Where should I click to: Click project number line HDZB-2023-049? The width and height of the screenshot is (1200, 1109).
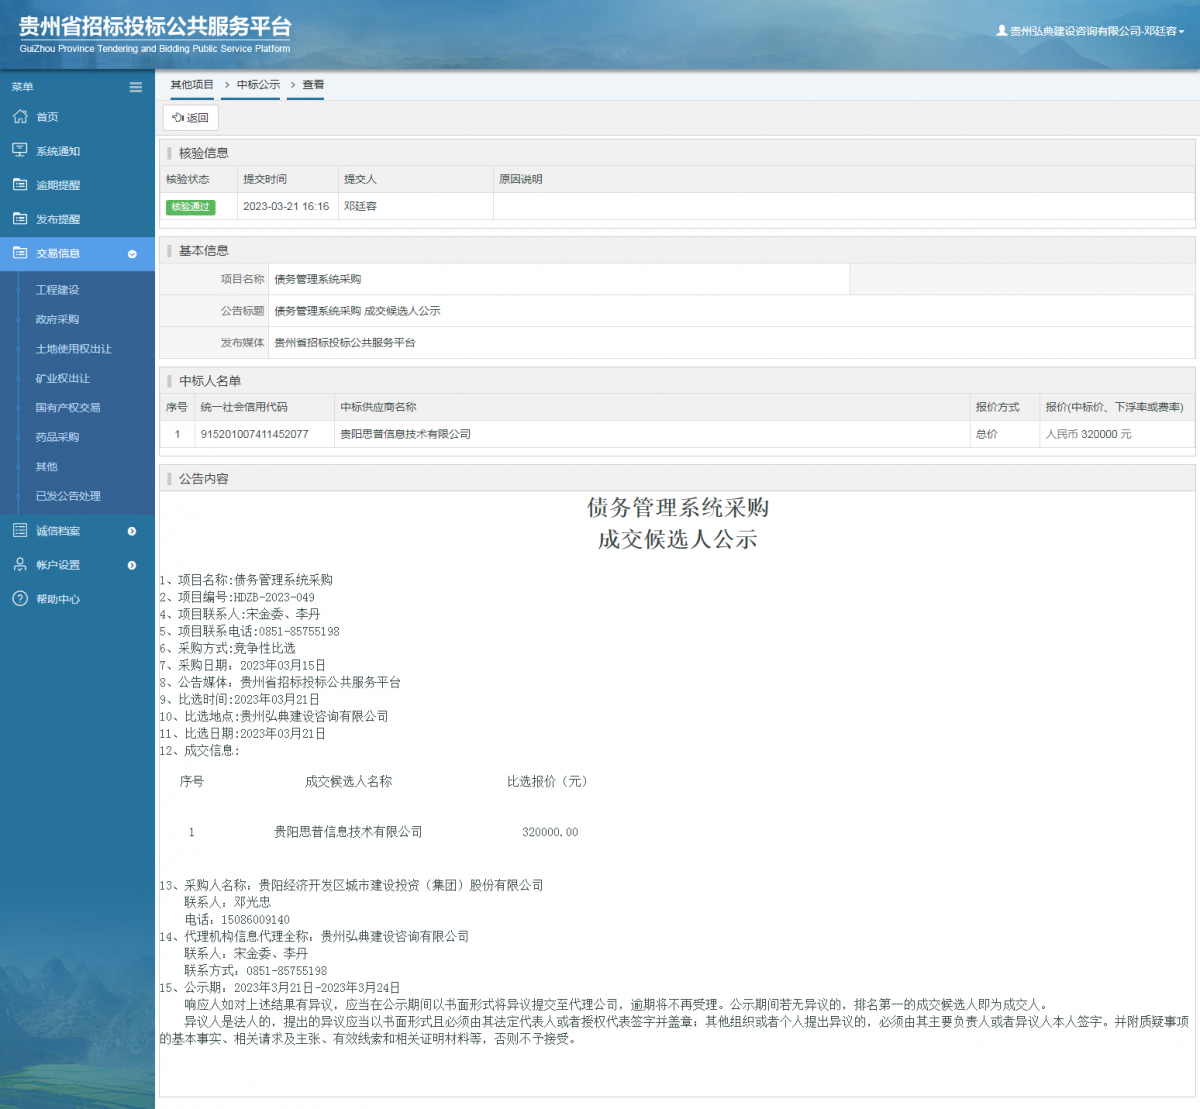[x=237, y=597]
